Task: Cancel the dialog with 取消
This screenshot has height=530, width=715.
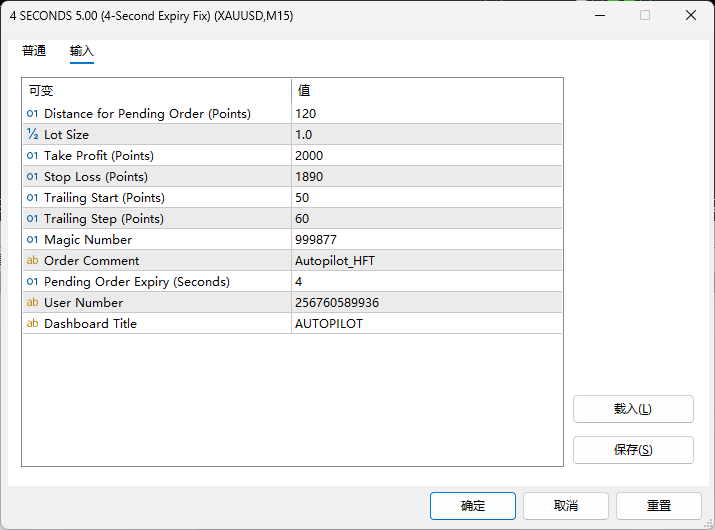Action: click(x=566, y=506)
